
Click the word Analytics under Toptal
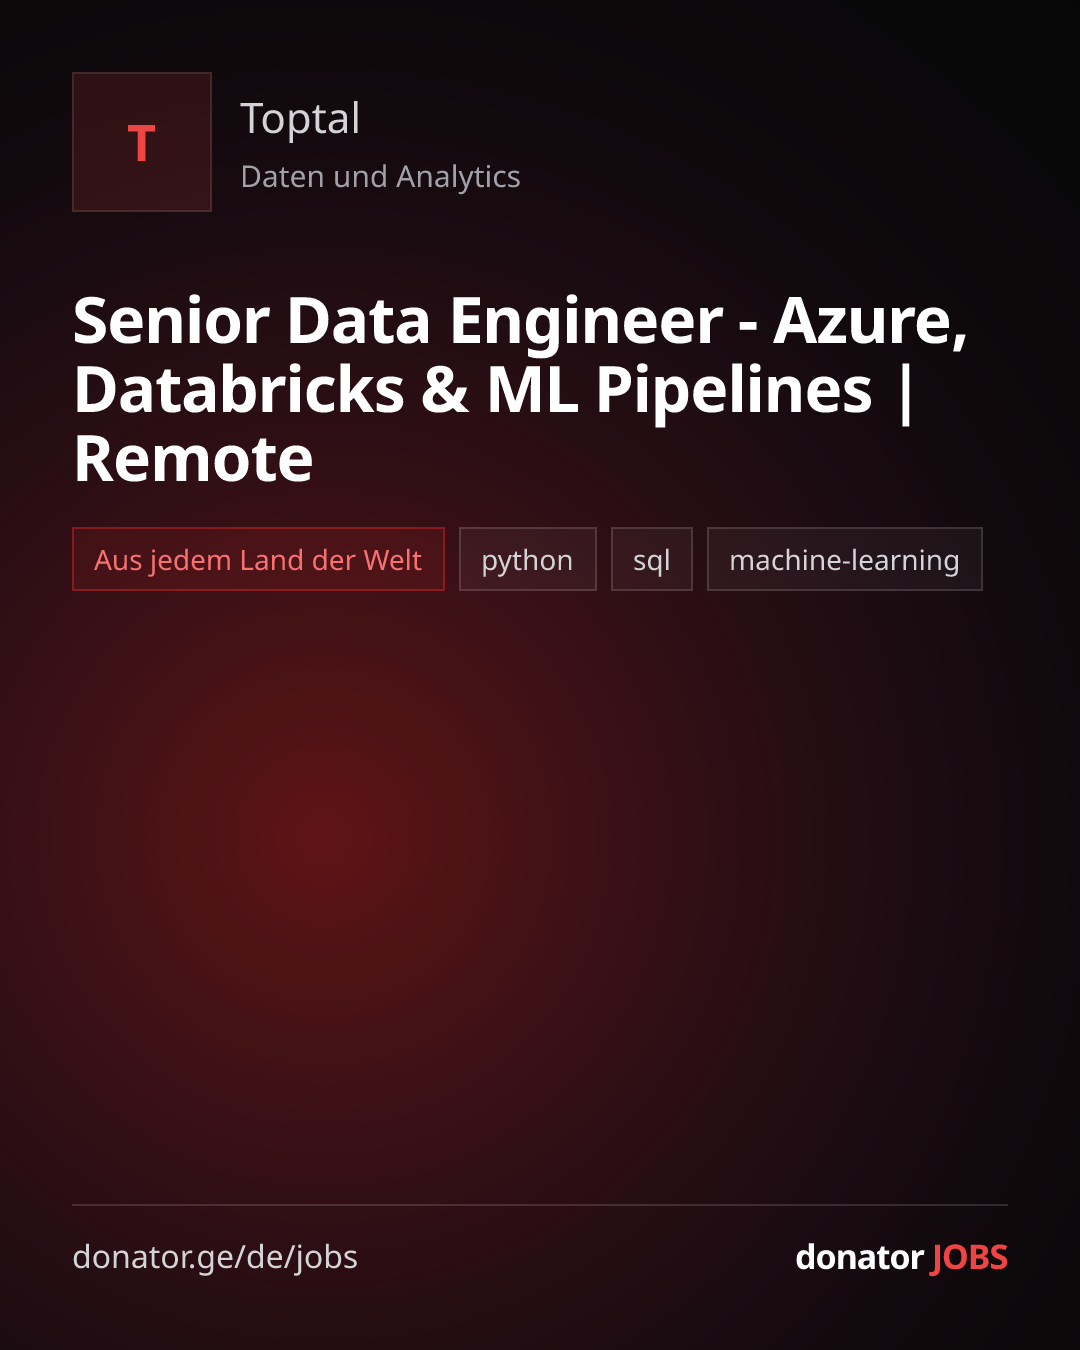[458, 178]
